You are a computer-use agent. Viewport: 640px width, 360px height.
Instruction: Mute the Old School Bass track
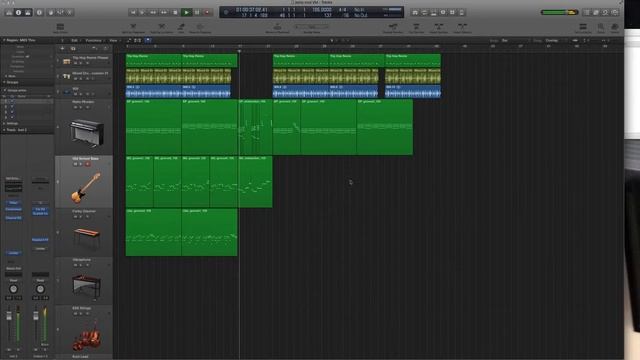point(76,164)
